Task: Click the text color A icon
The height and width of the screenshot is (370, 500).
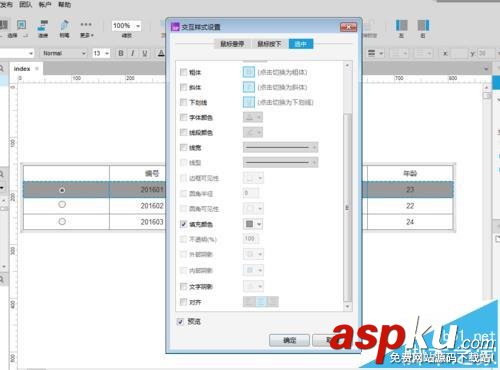Action: tap(161, 53)
